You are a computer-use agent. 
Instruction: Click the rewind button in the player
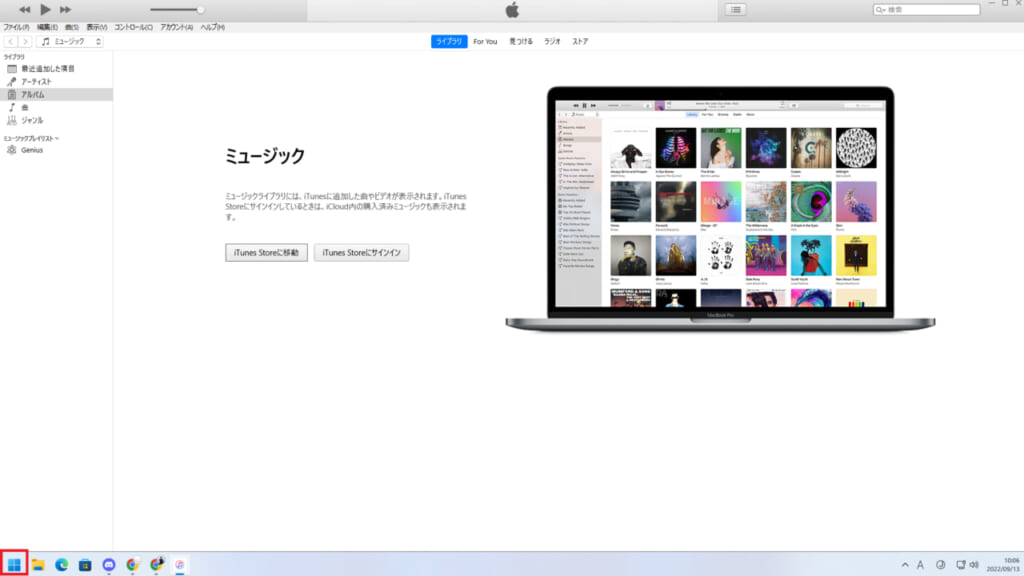click(24, 10)
